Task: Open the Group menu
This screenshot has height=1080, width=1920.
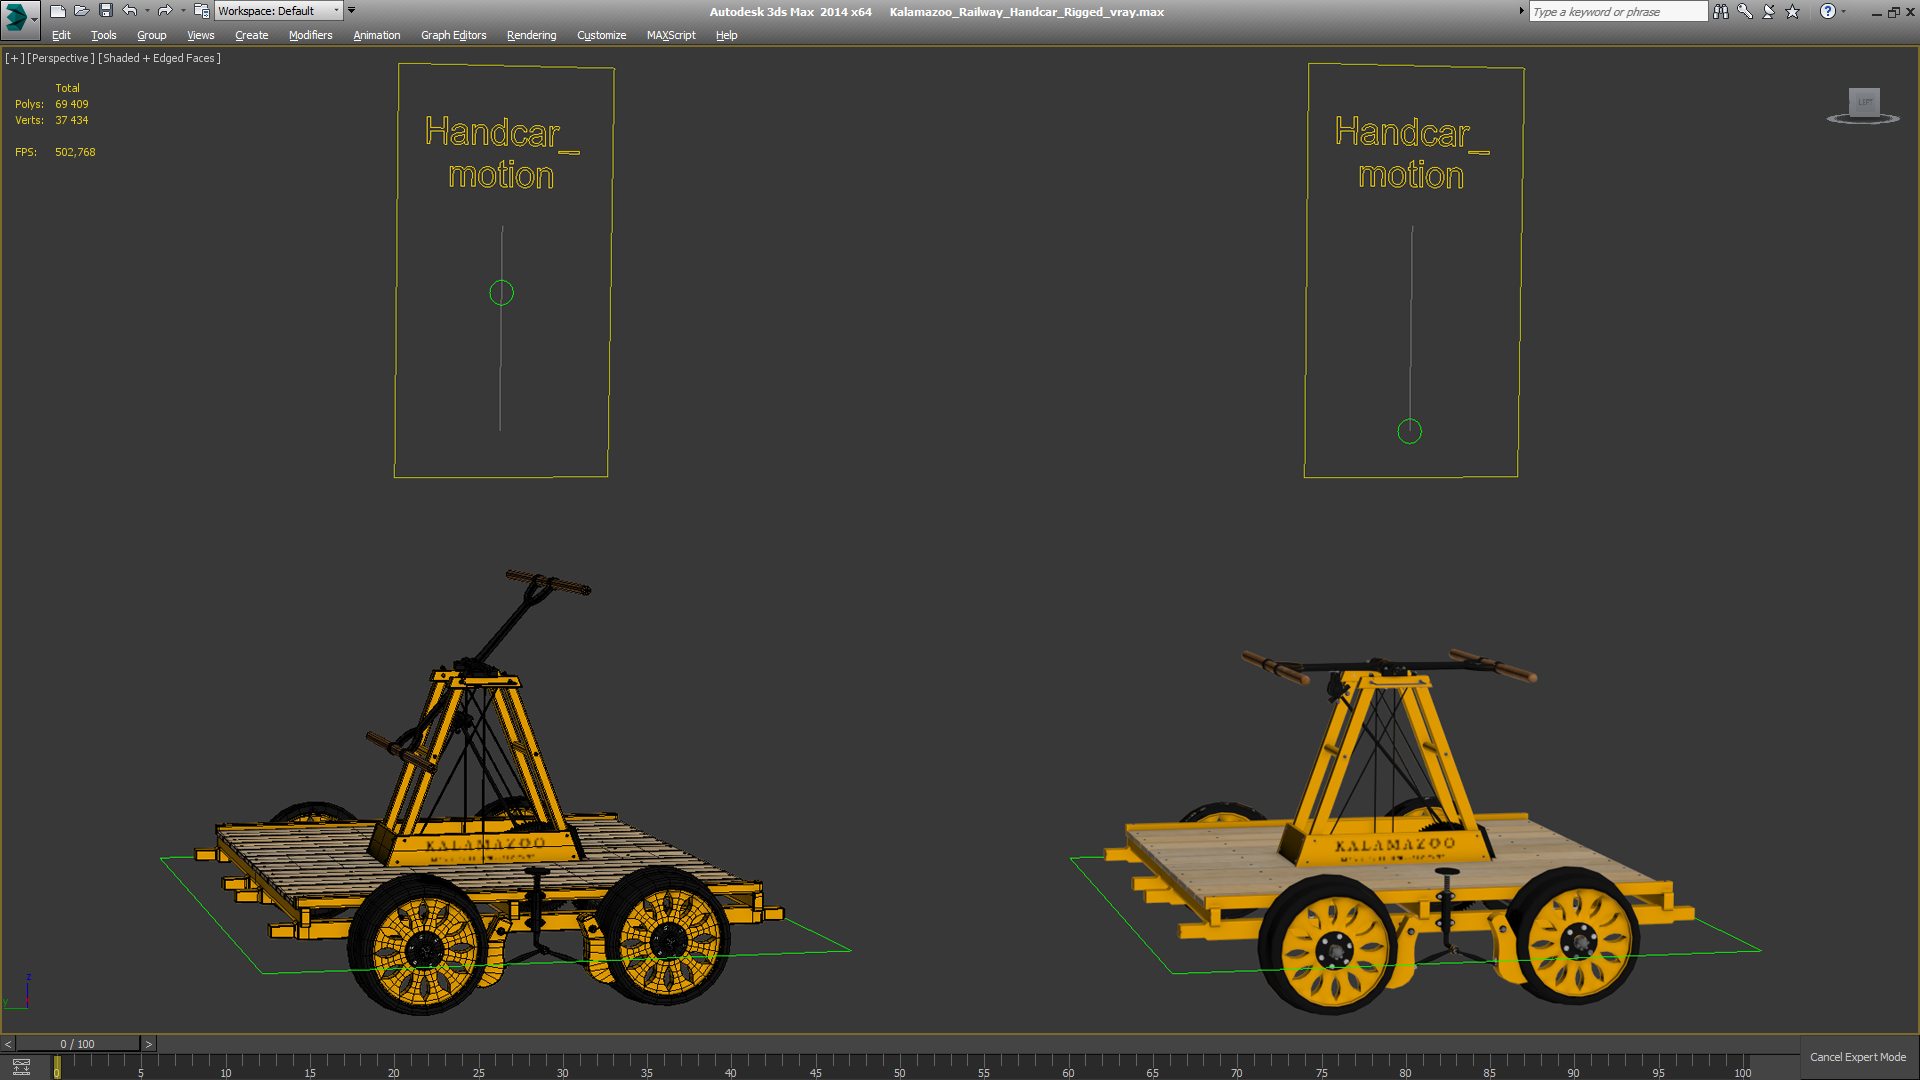Action: pos(152,35)
